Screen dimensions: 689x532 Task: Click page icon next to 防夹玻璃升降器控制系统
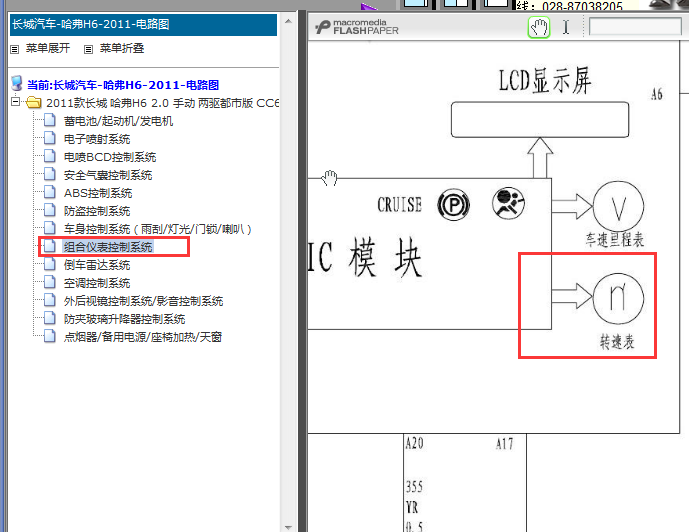click(50, 318)
